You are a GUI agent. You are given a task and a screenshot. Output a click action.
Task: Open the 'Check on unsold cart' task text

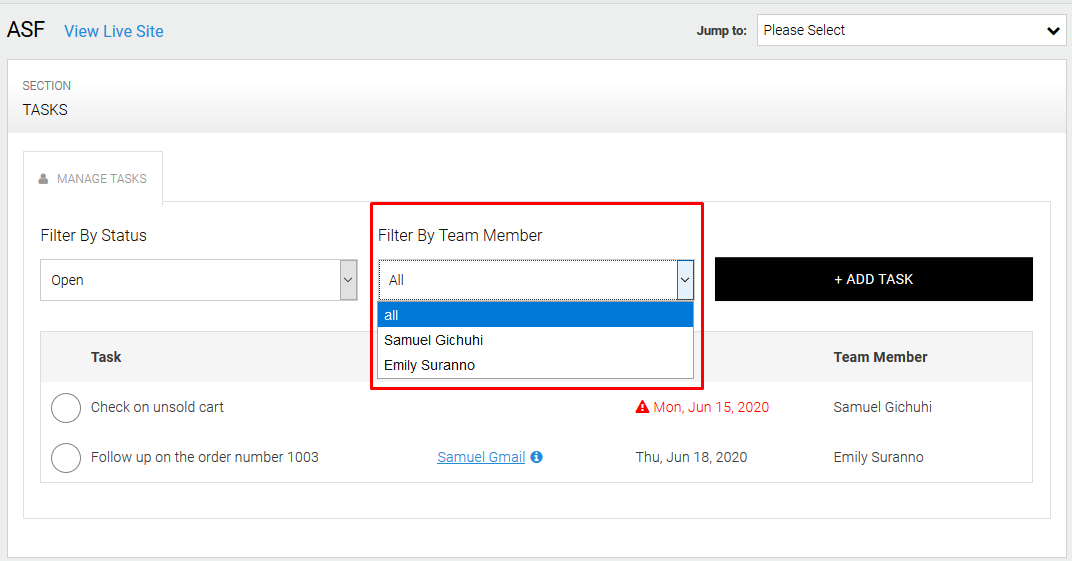(157, 407)
